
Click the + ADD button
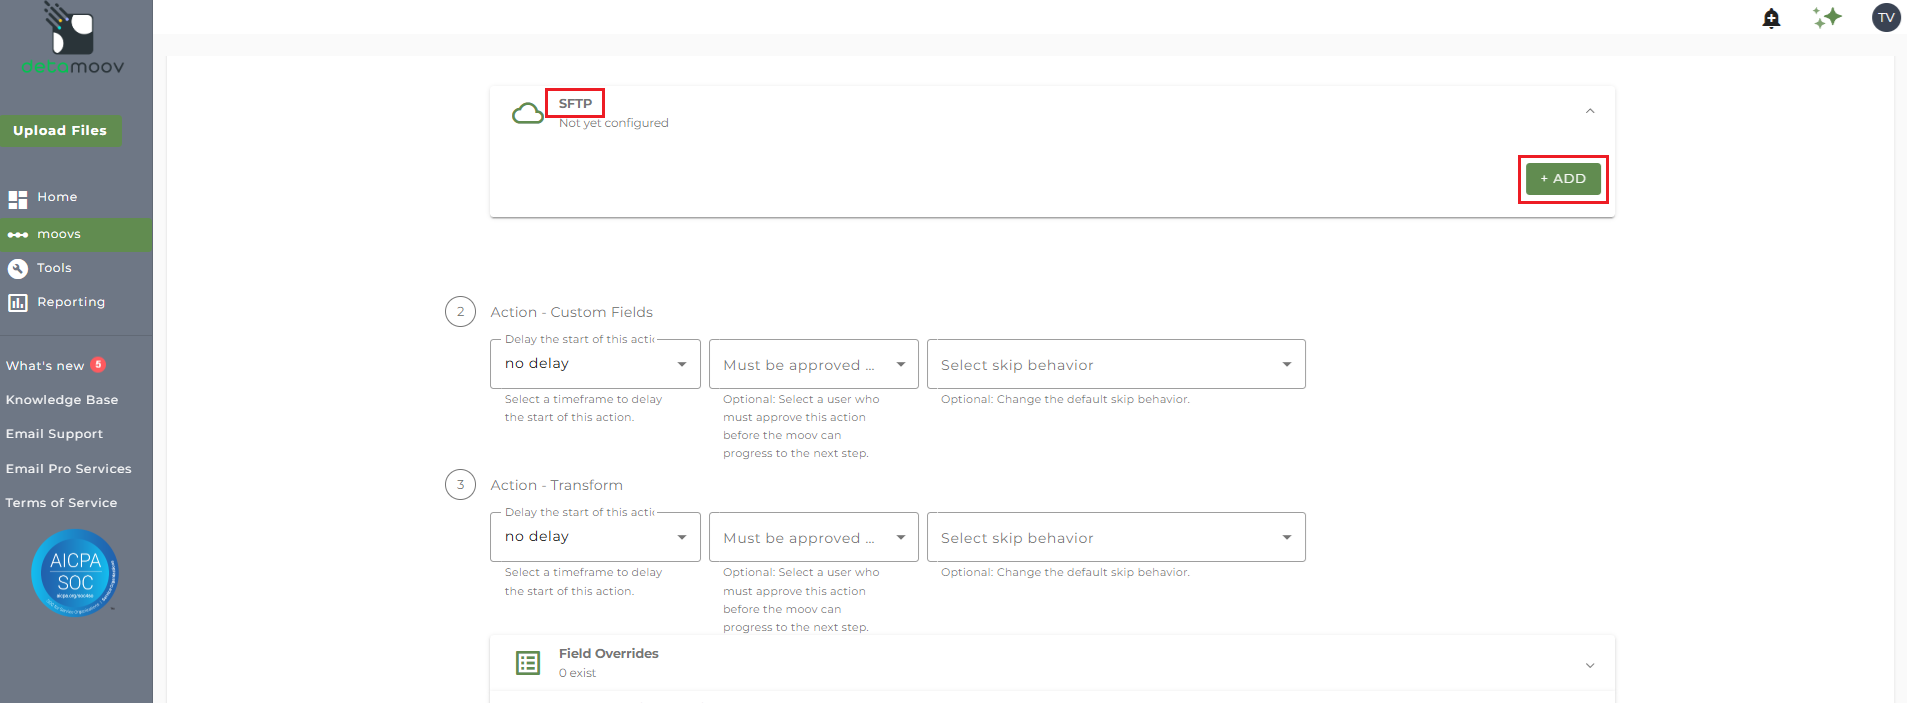[x=1562, y=179]
